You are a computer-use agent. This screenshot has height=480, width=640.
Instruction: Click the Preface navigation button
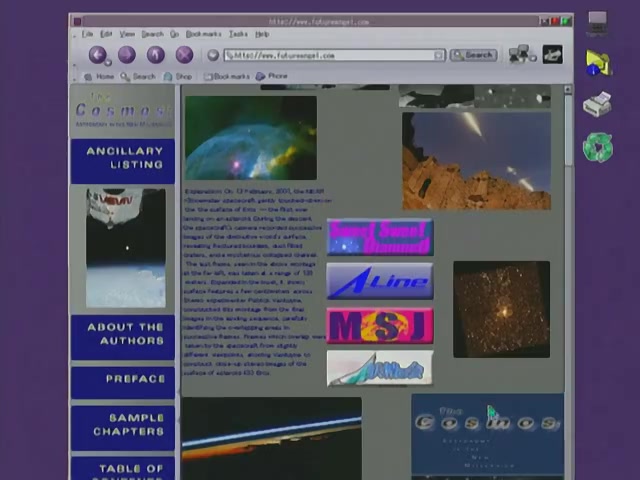click(123, 379)
